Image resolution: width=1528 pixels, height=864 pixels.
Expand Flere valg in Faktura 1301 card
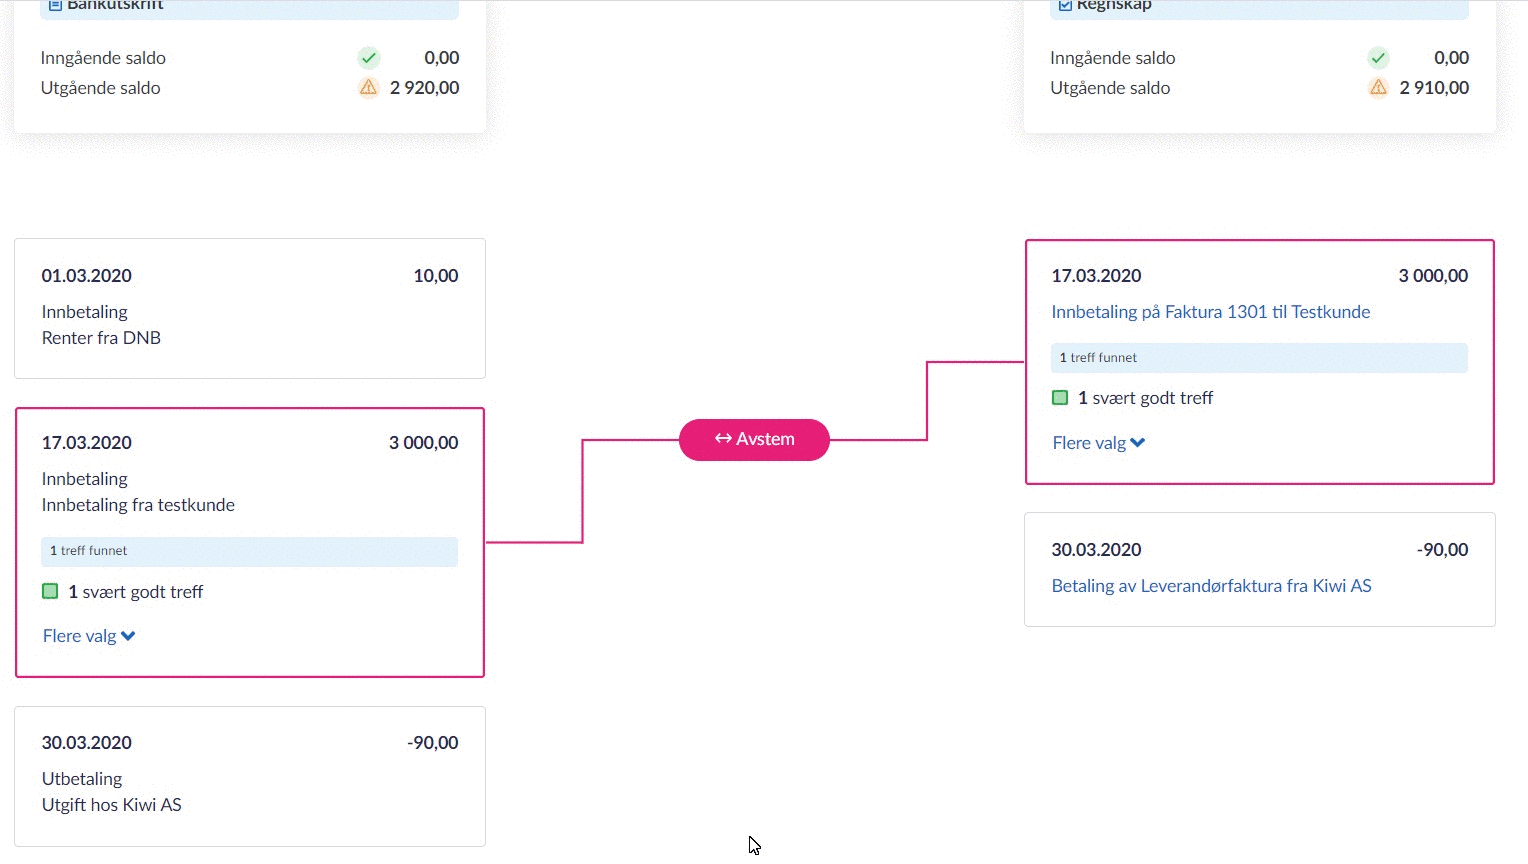pos(1098,443)
